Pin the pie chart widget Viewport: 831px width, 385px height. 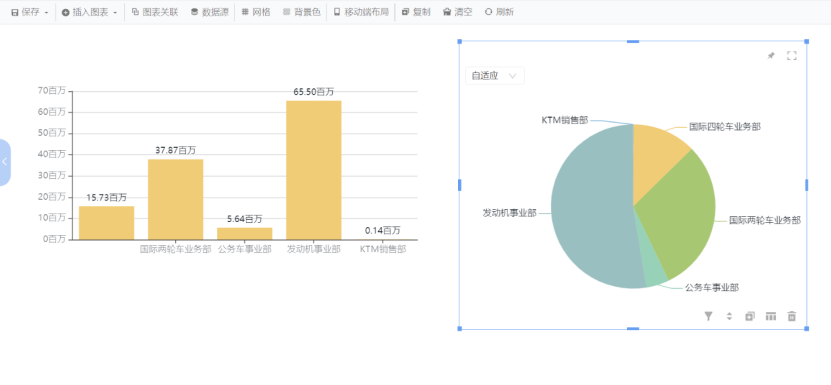(771, 56)
